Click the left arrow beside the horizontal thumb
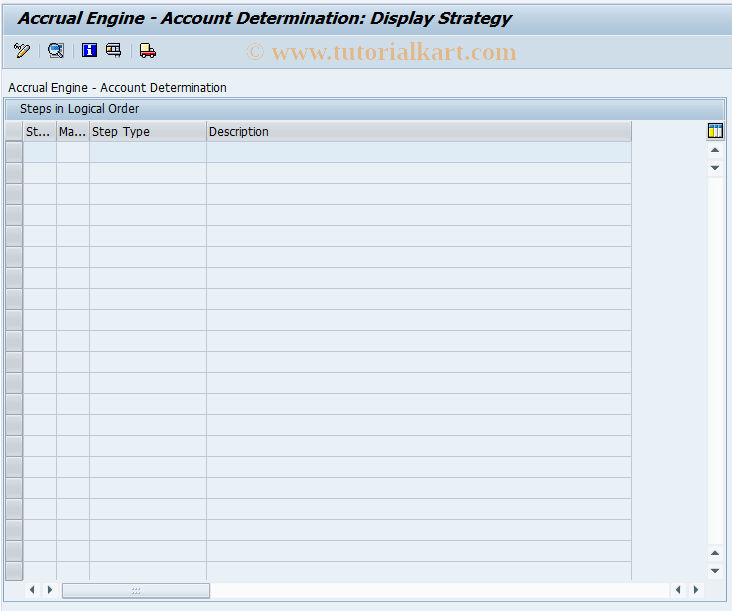 click(x=32, y=590)
